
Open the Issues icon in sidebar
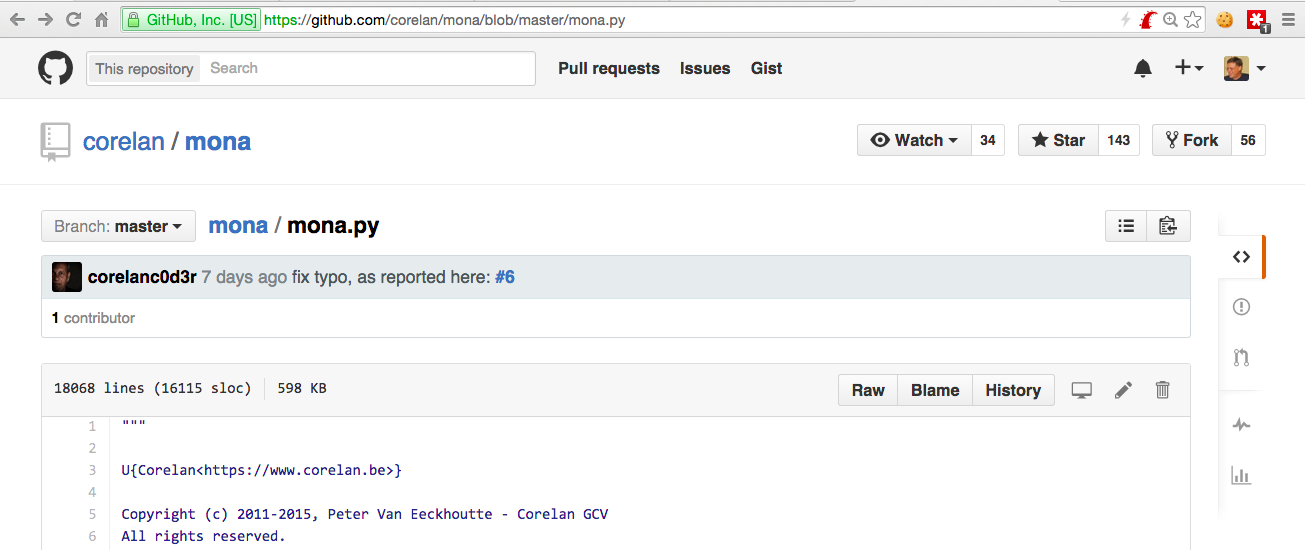tap(1241, 307)
